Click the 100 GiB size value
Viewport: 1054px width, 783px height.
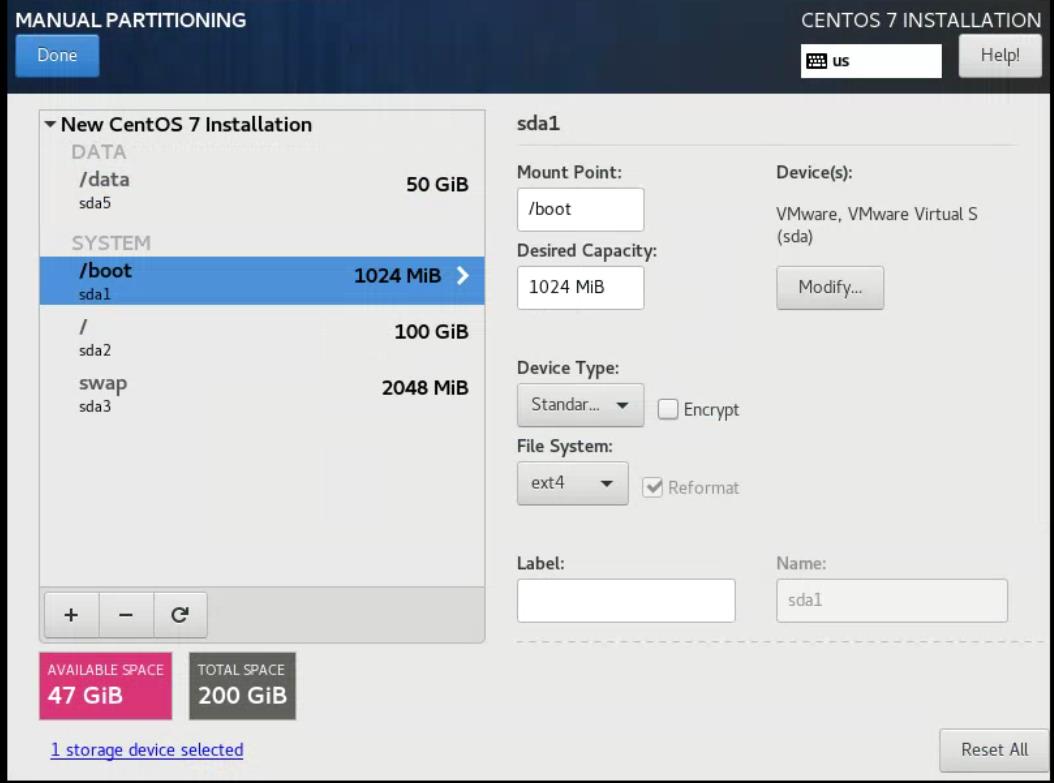point(431,331)
